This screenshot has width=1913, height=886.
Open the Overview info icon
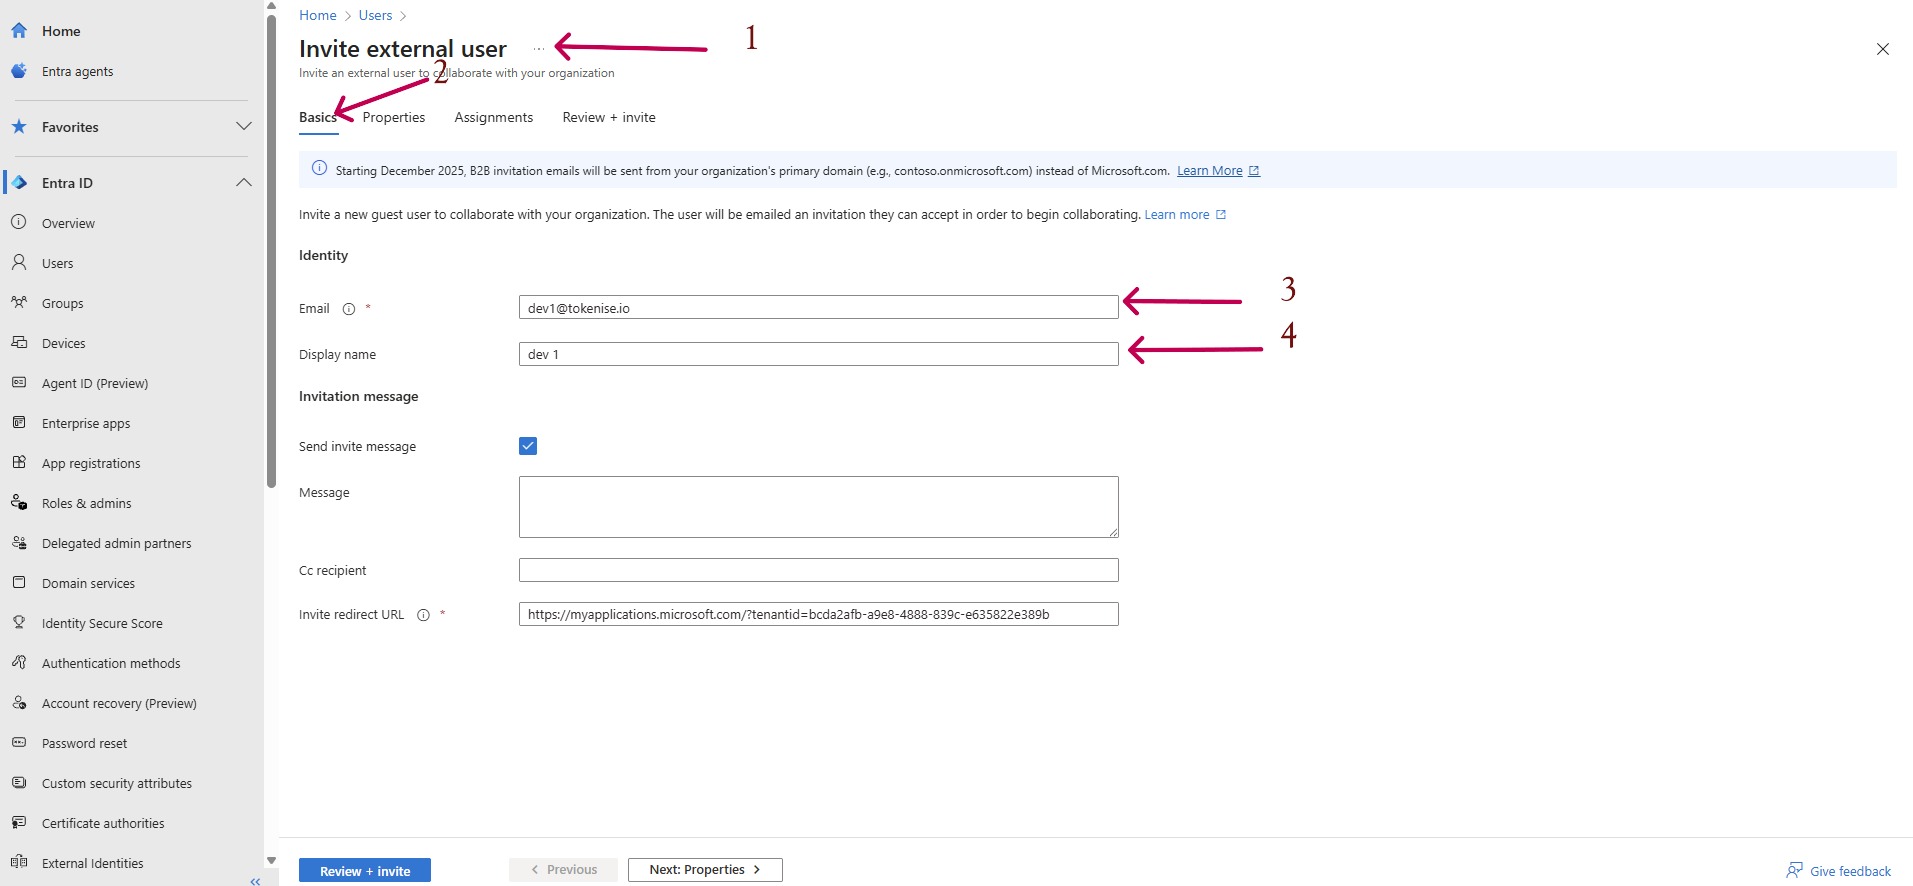pos(19,223)
